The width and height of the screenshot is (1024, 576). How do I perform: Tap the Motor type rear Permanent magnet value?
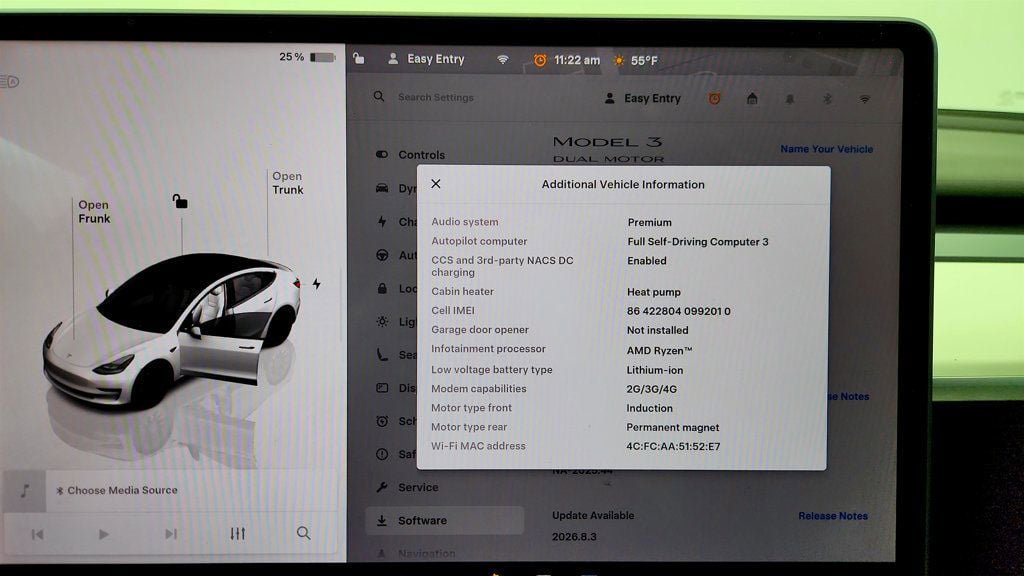pos(673,428)
